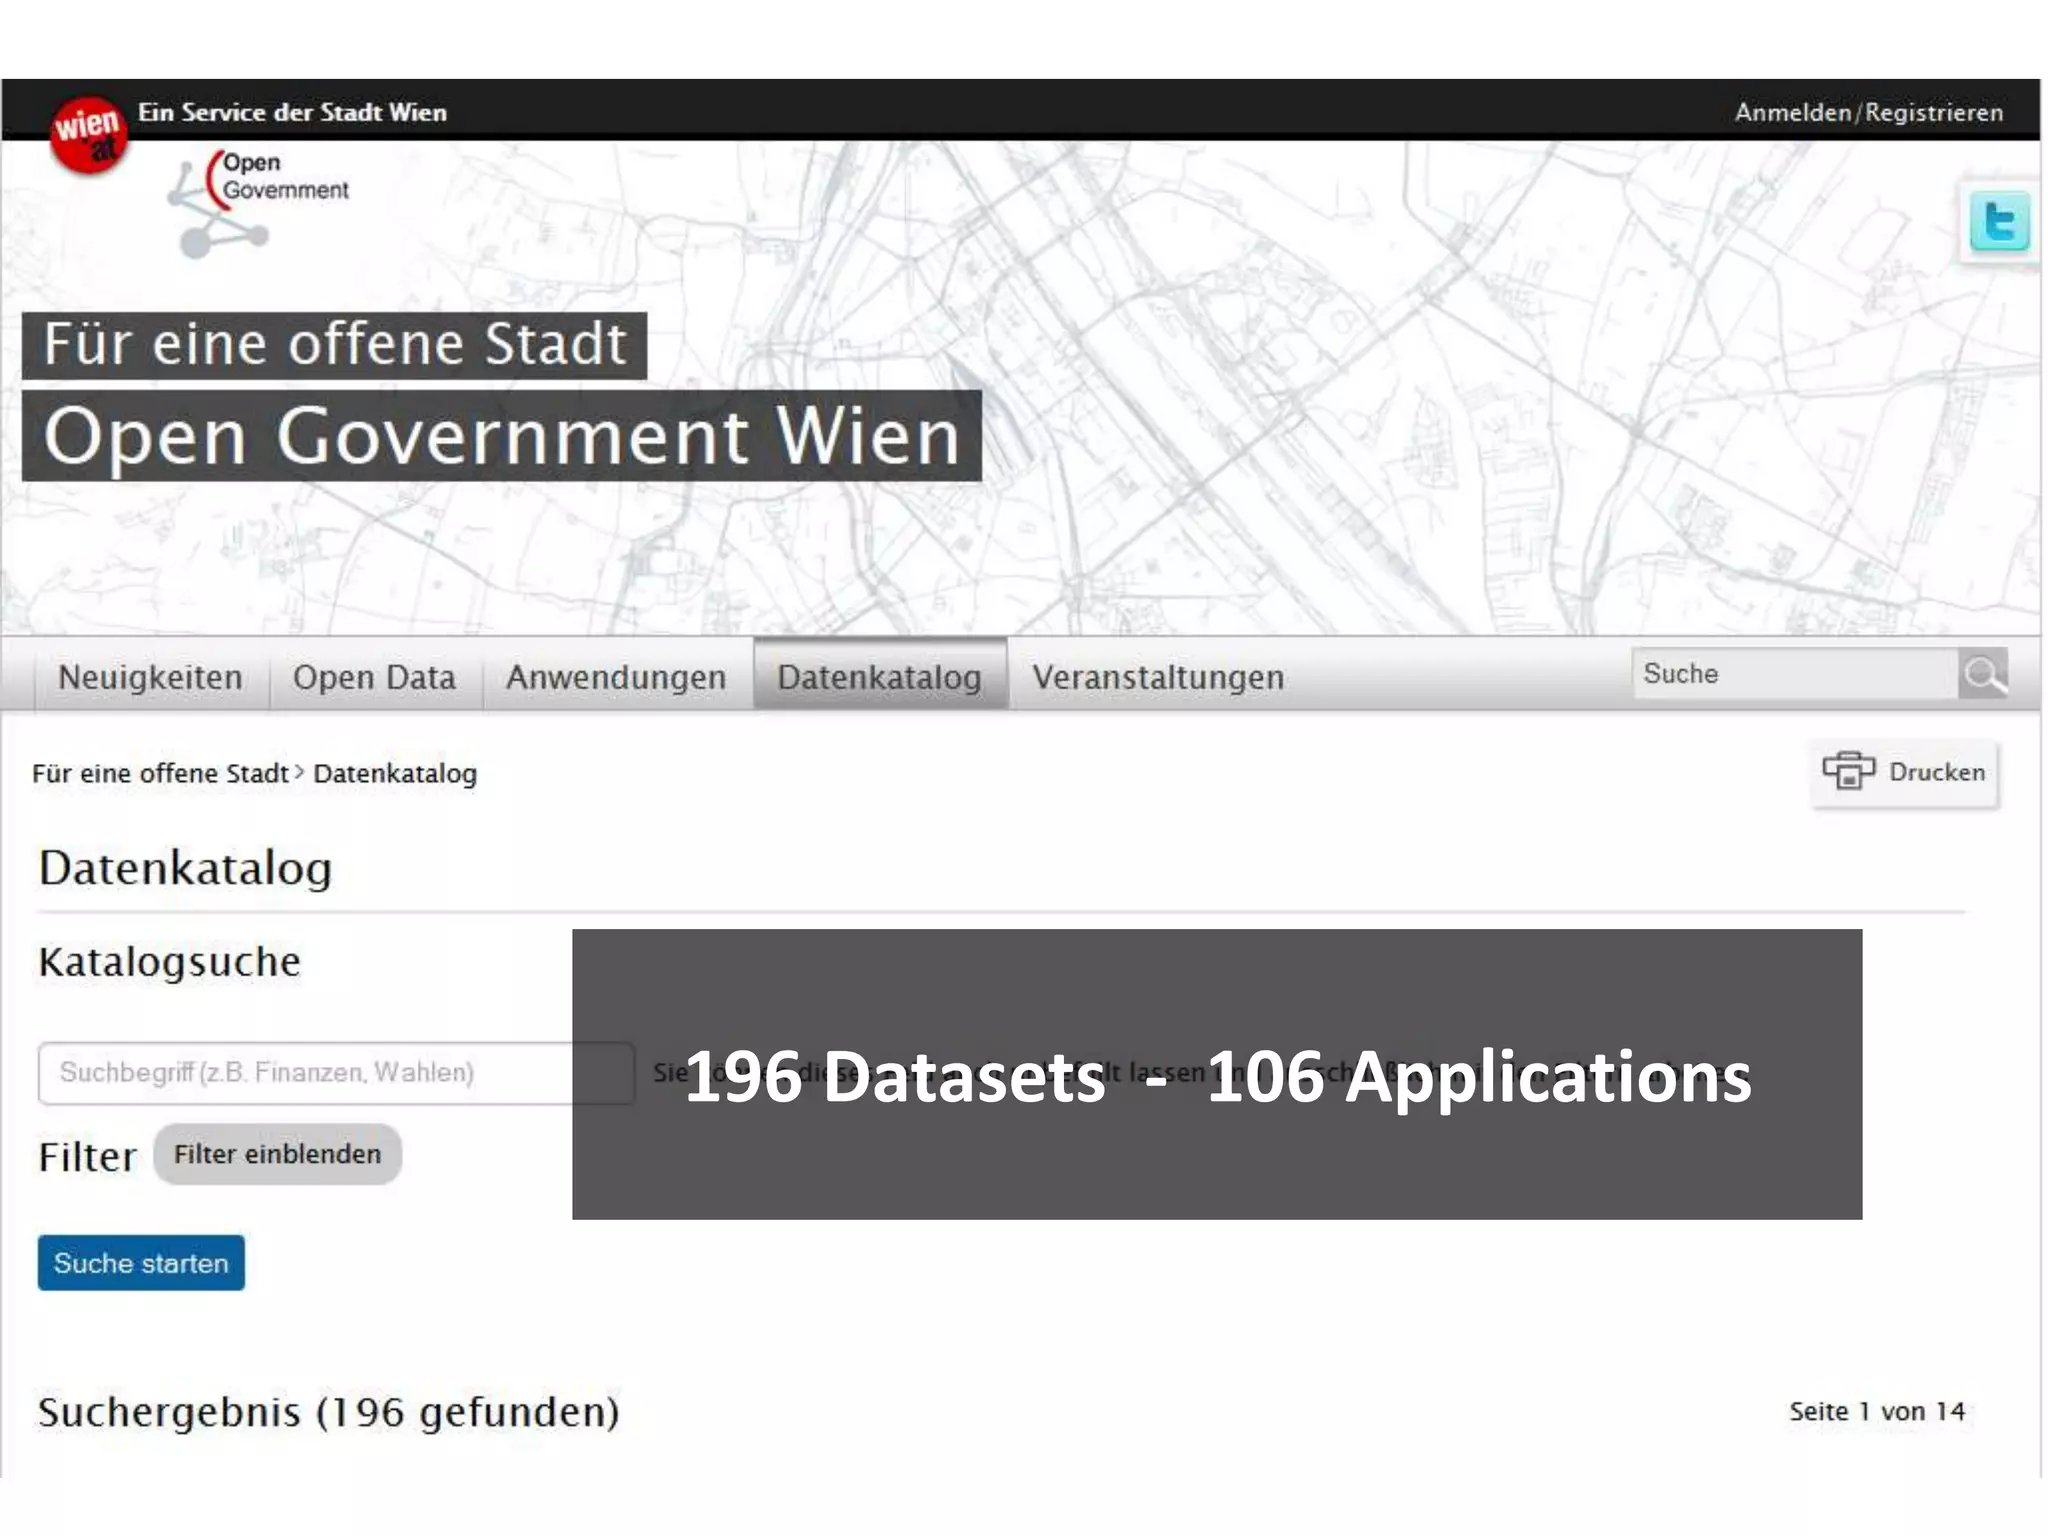Click the magnifier search icon

tap(1983, 674)
